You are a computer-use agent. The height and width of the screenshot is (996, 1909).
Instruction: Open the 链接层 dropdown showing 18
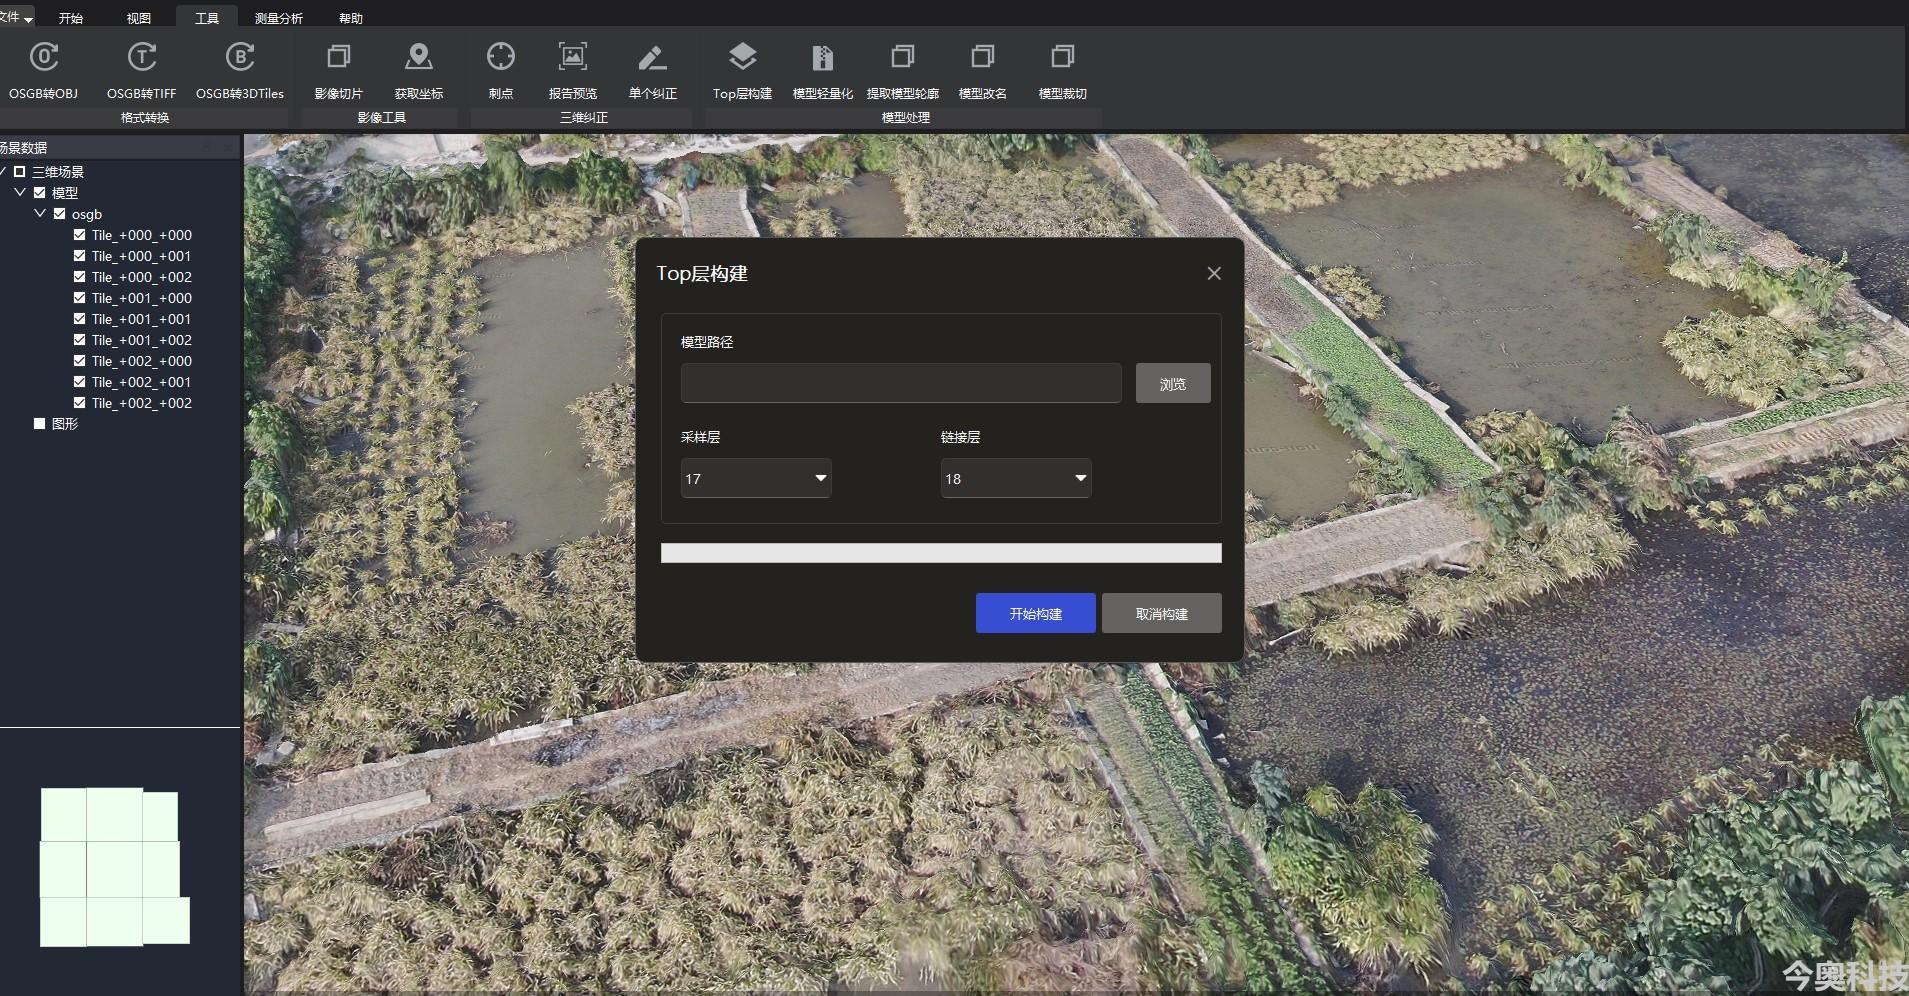(1016, 478)
